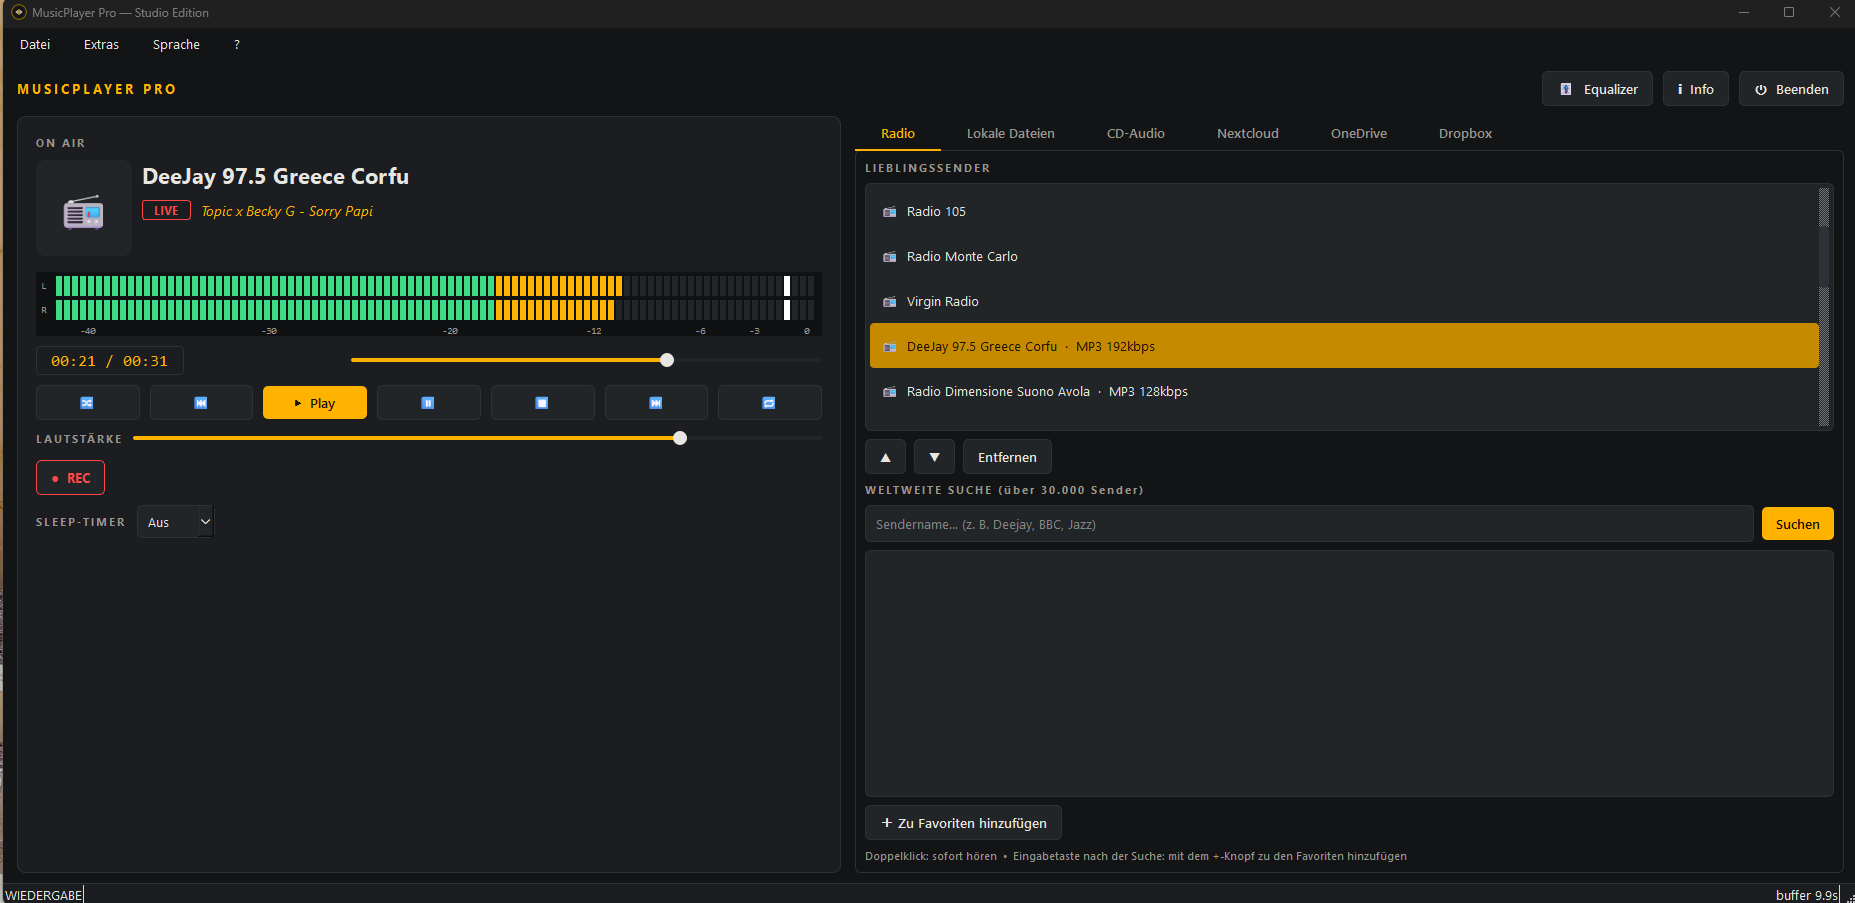Open the Info dialog

(1695, 89)
